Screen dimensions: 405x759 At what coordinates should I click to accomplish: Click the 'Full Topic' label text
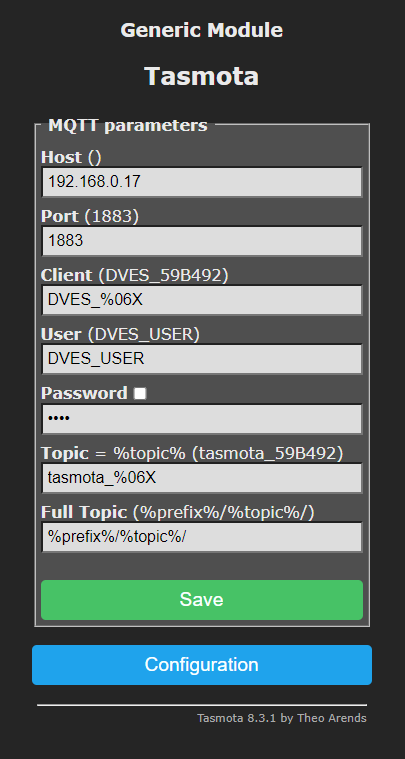pos(84,512)
